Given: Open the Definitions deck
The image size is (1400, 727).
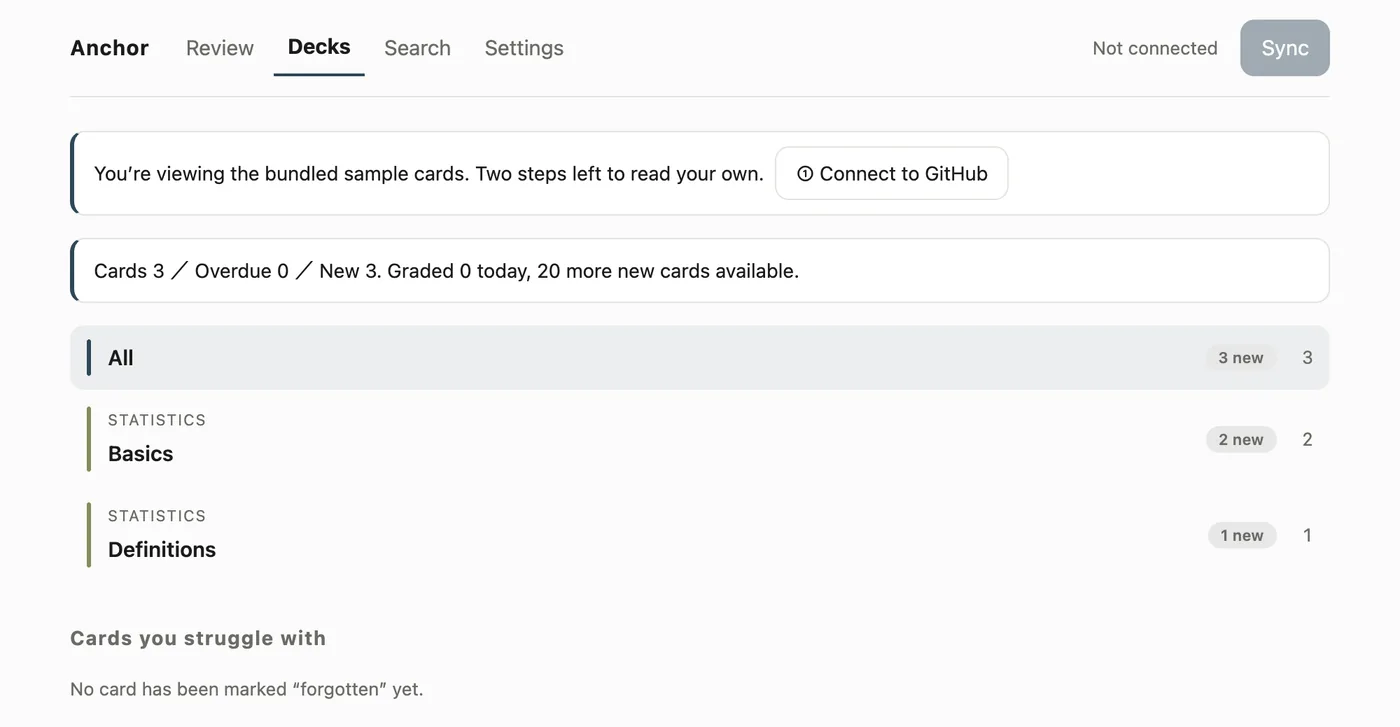Looking at the screenshot, I should click(x=700, y=536).
